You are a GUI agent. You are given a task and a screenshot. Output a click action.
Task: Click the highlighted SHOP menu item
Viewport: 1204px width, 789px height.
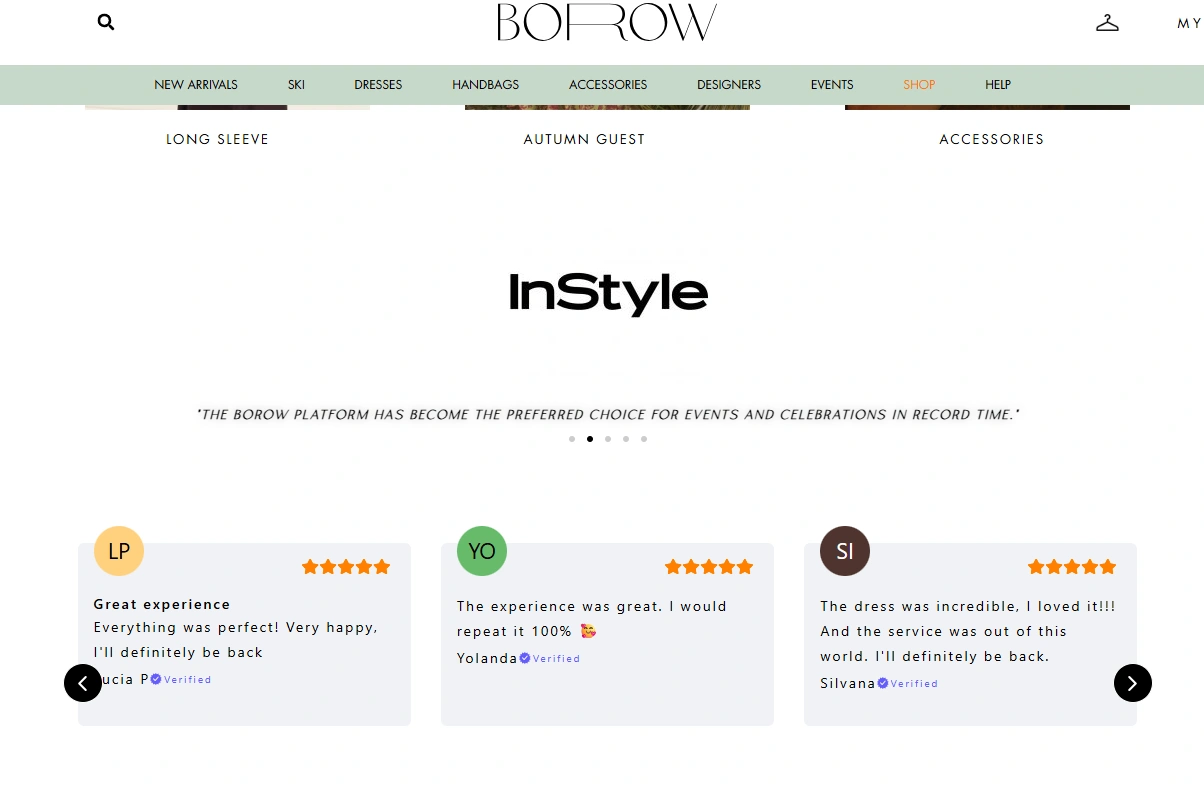(x=918, y=85)
